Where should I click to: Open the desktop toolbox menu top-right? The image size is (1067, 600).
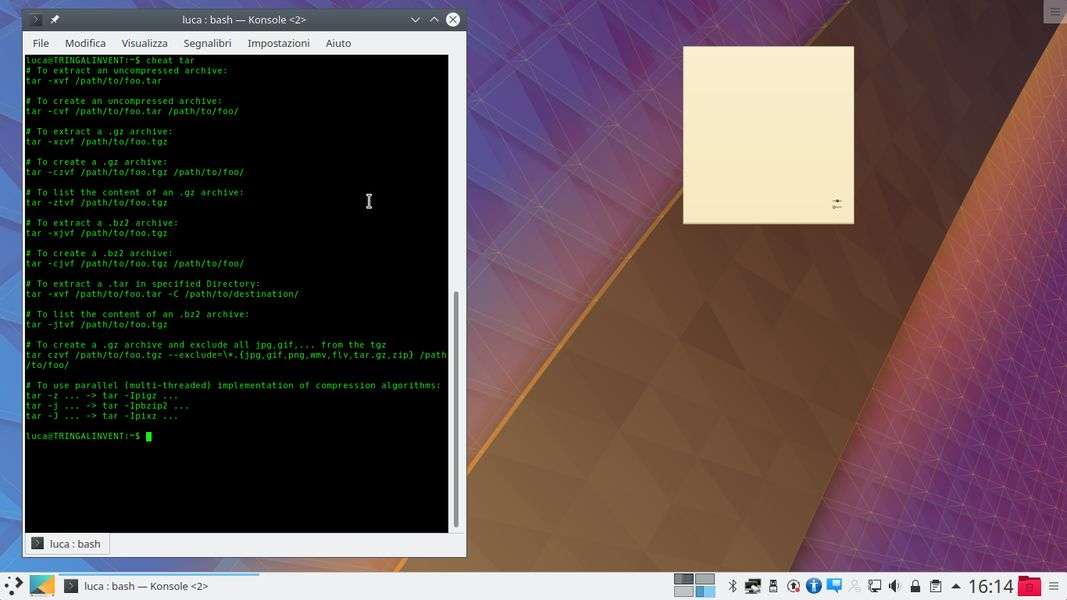click(1056, 11)
